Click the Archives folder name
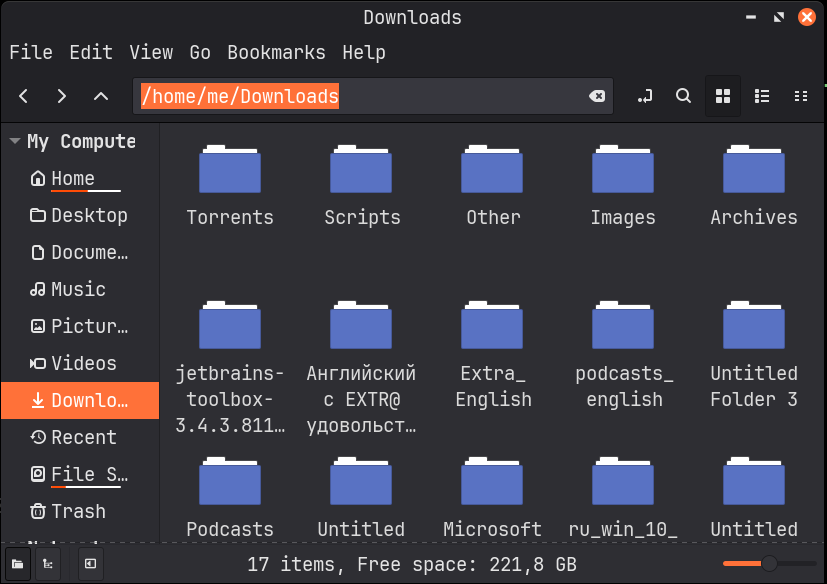Screen dimensions: 827x584 tap(754, 217)
